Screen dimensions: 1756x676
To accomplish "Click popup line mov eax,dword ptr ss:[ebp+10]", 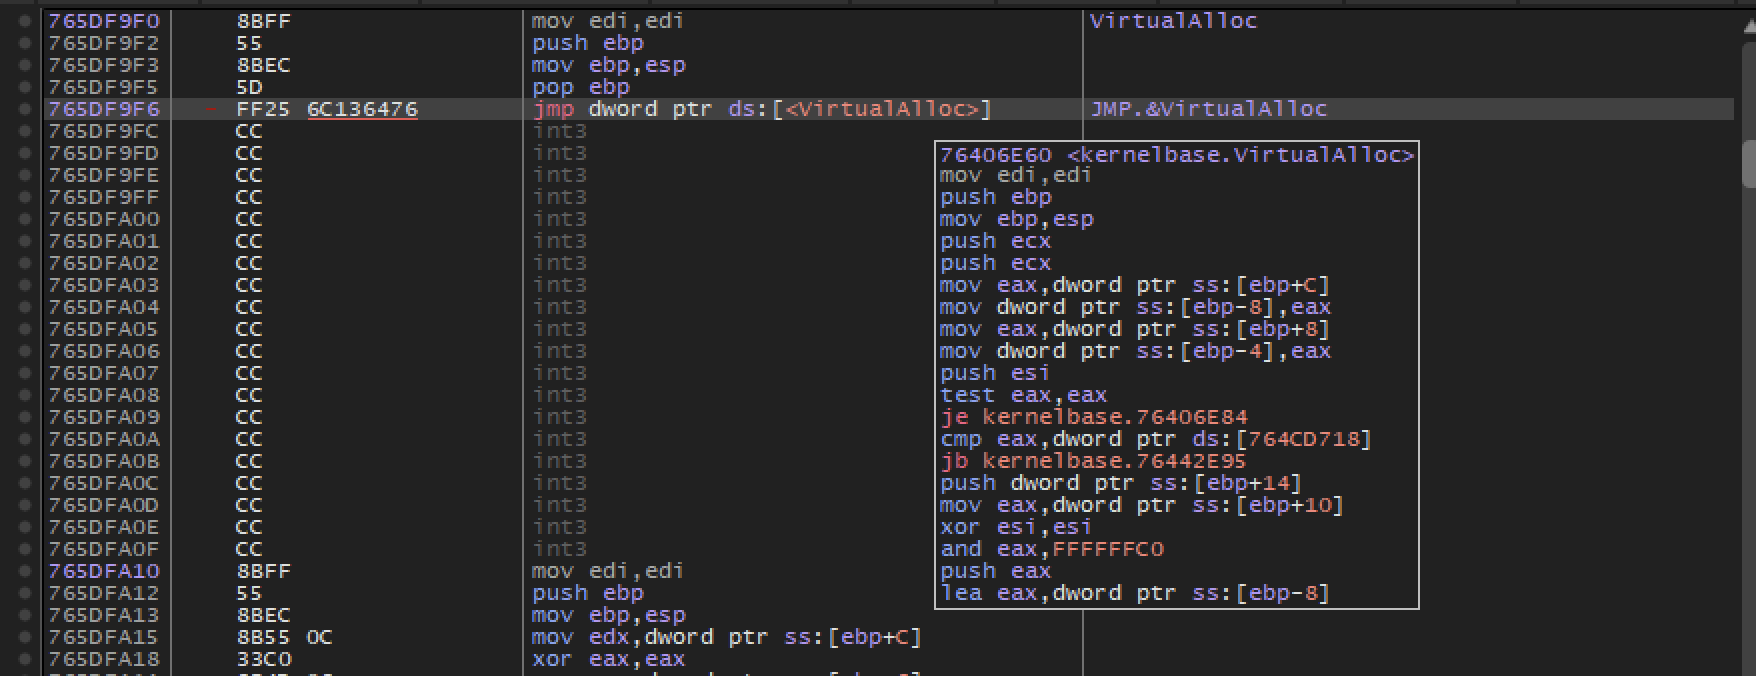I will tap(1142, 505).
